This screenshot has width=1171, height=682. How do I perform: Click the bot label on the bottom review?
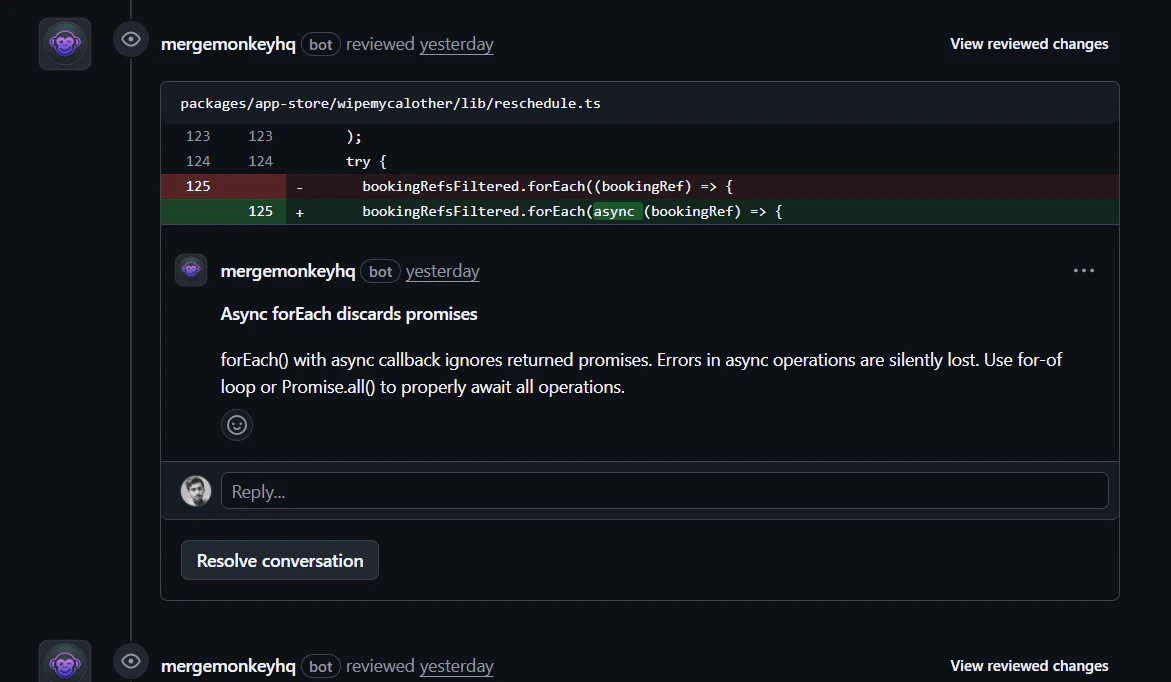[x=320, y=665]
